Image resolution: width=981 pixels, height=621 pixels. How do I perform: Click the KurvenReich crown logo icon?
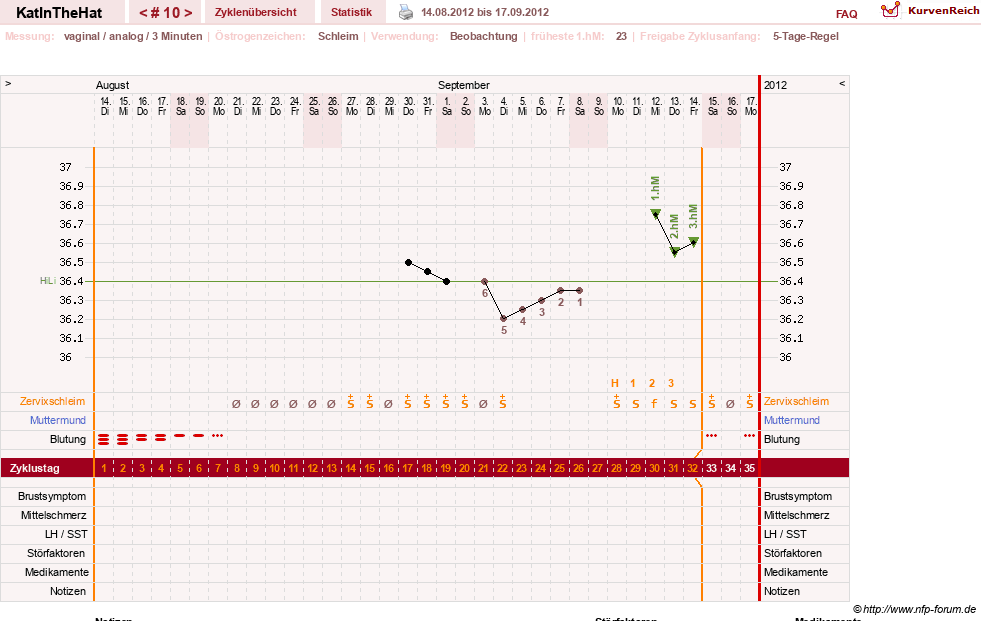point(890,10)
